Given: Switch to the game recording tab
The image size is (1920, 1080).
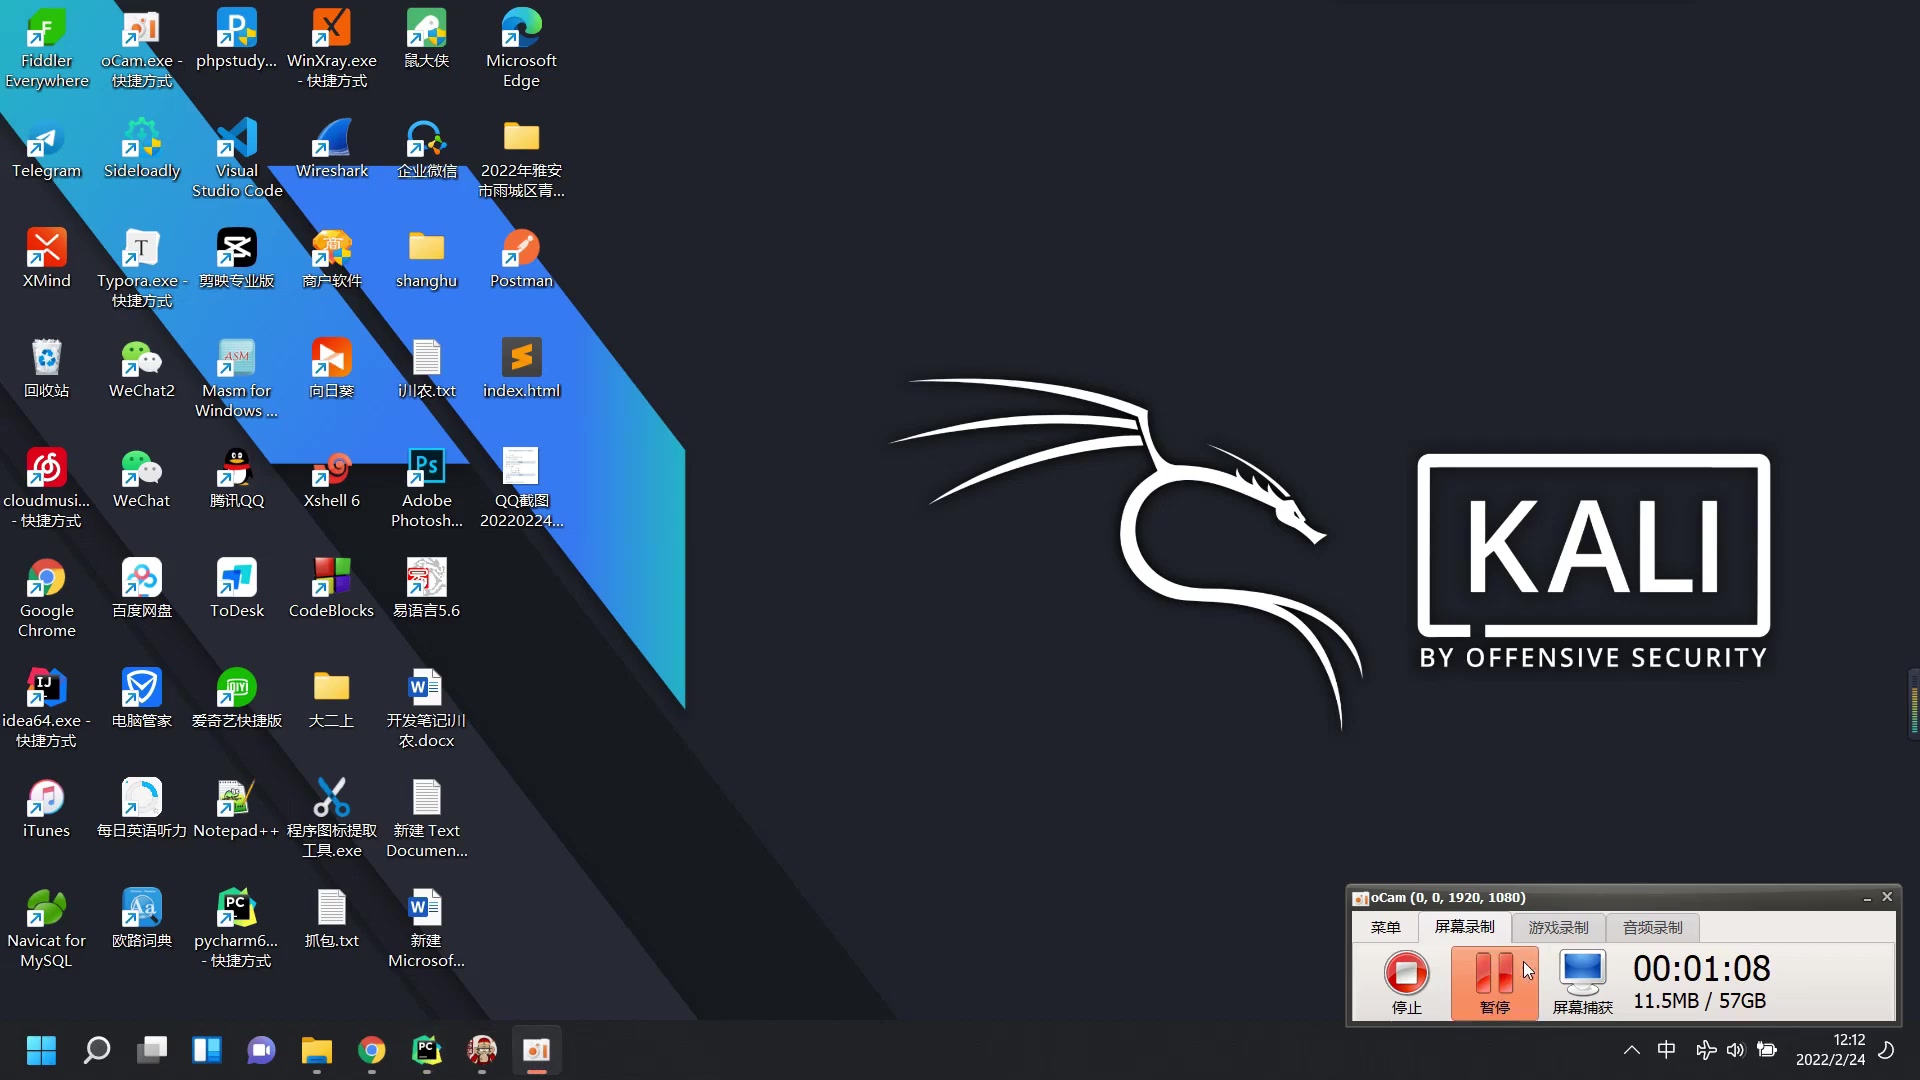Looking at the screenshot, I should point(1558,927).
